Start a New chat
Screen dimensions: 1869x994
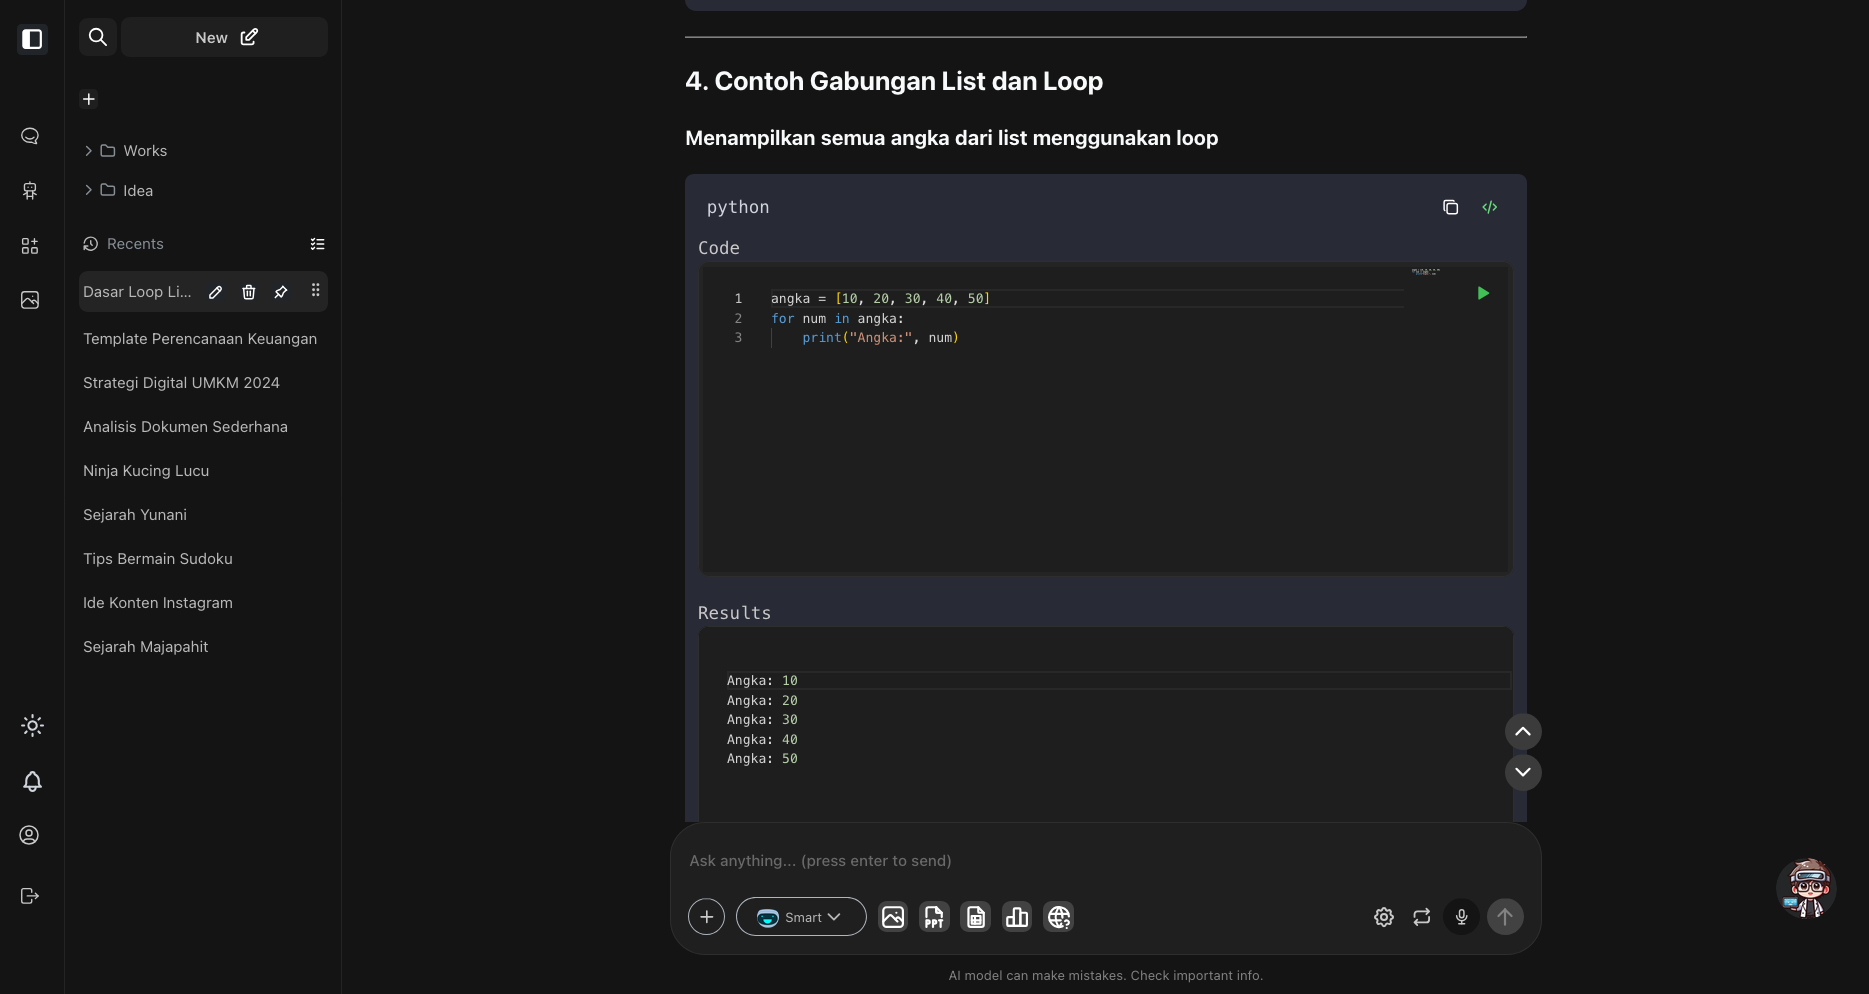tap(225, 37)
